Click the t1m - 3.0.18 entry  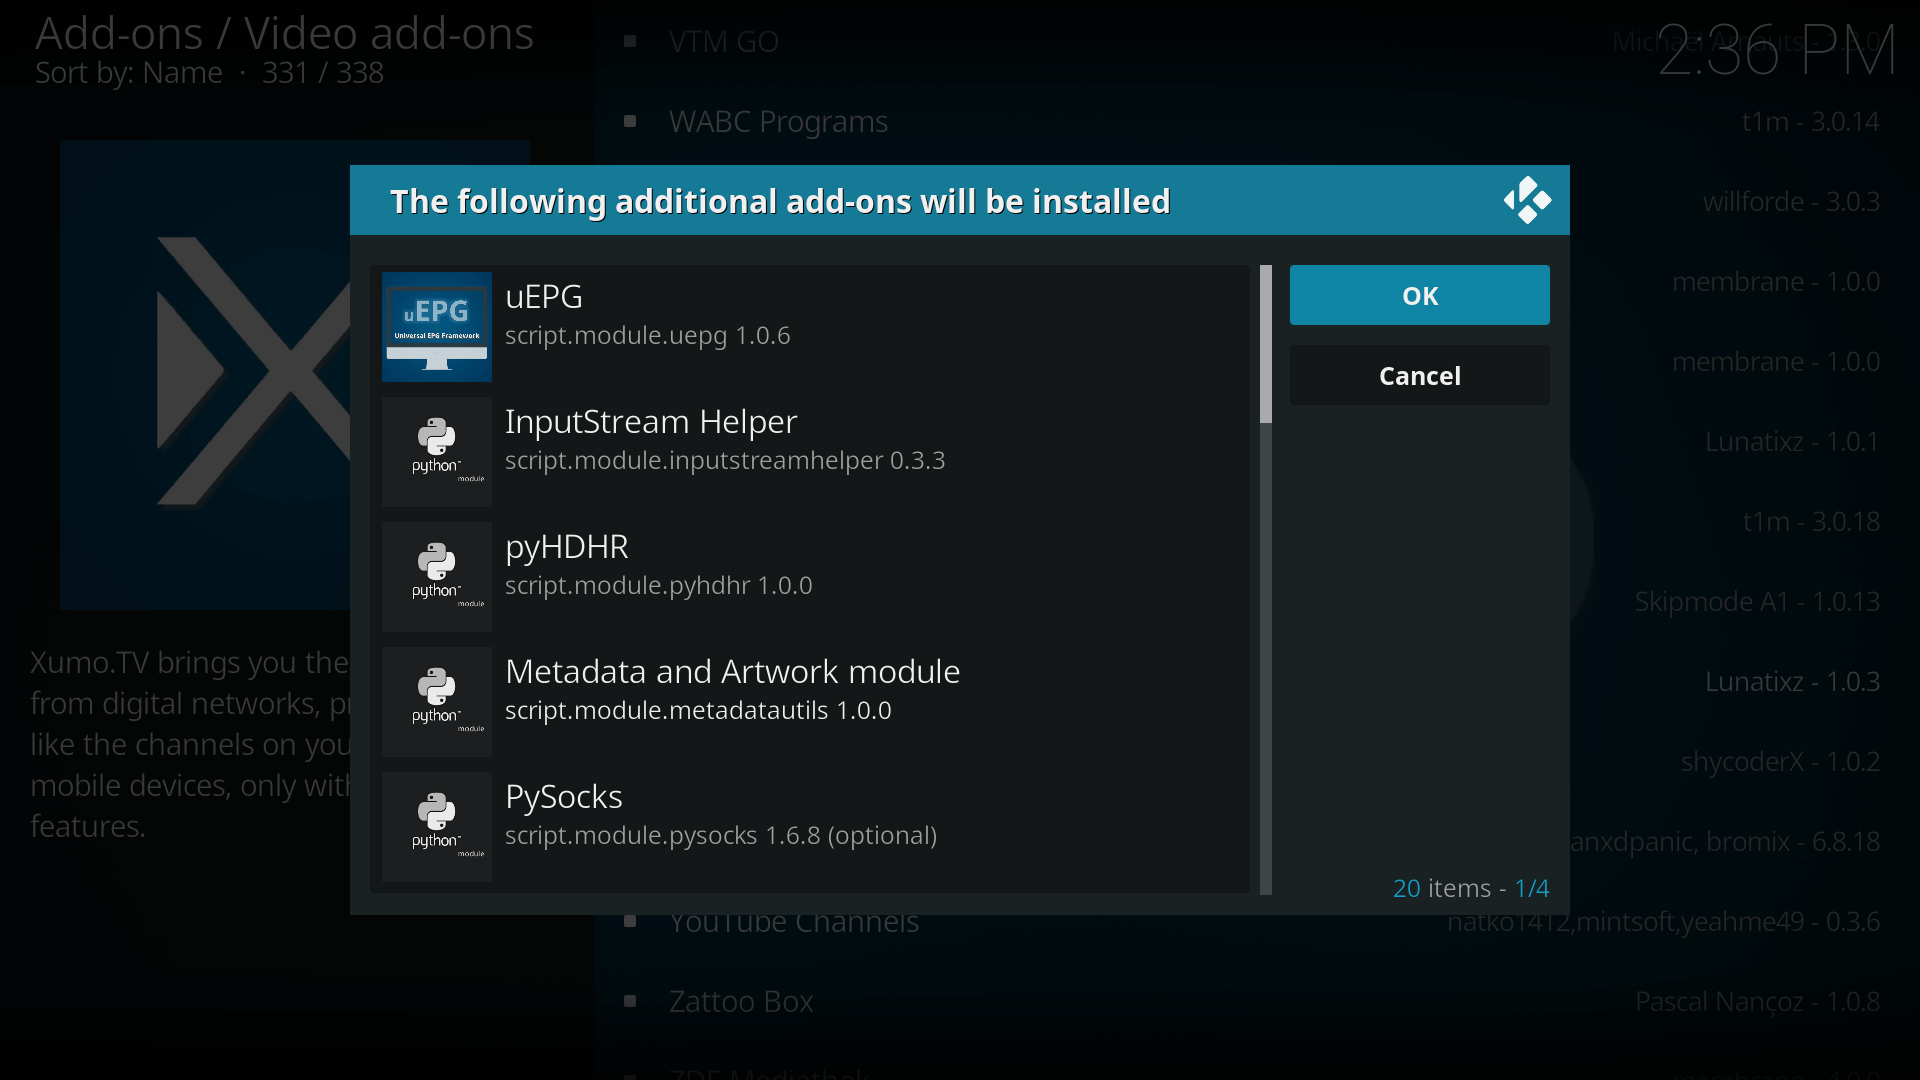point(1811,521)
